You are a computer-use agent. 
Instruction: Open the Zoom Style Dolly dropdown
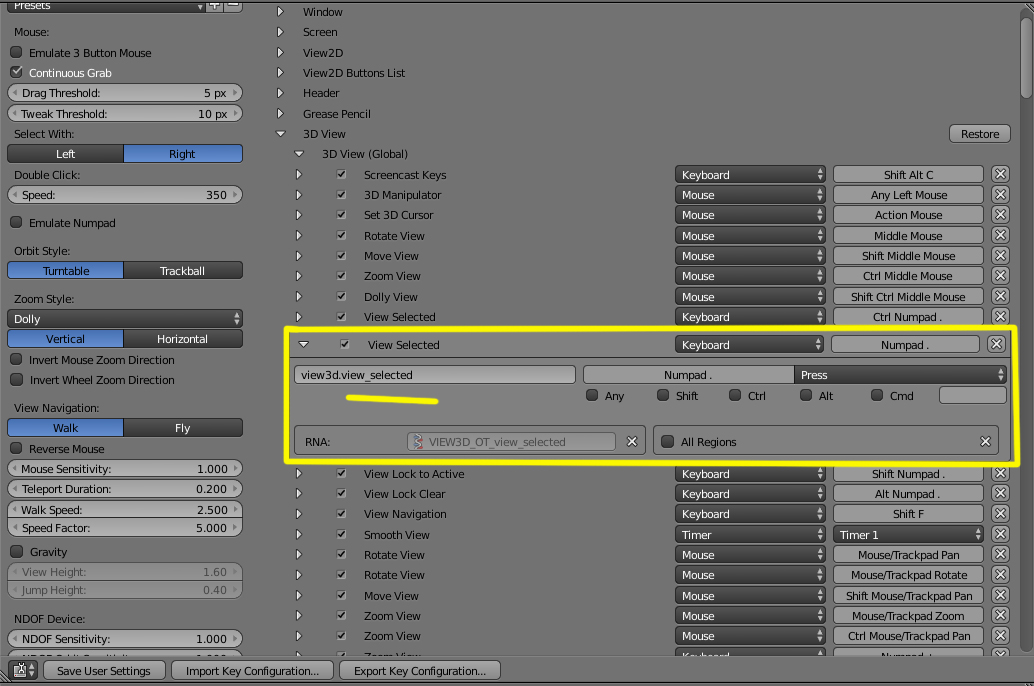click(x=125, y=319)
